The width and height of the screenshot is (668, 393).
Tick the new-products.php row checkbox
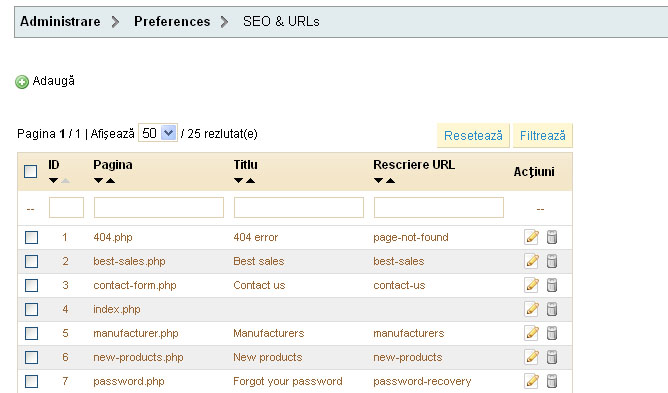click(31, 357)
